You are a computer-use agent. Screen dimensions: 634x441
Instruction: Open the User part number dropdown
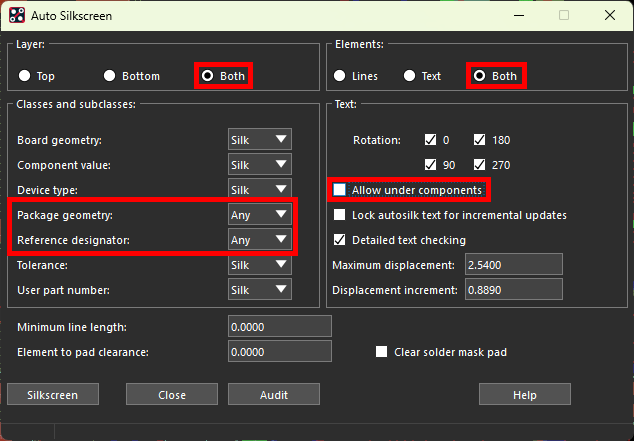click(260, 290)
